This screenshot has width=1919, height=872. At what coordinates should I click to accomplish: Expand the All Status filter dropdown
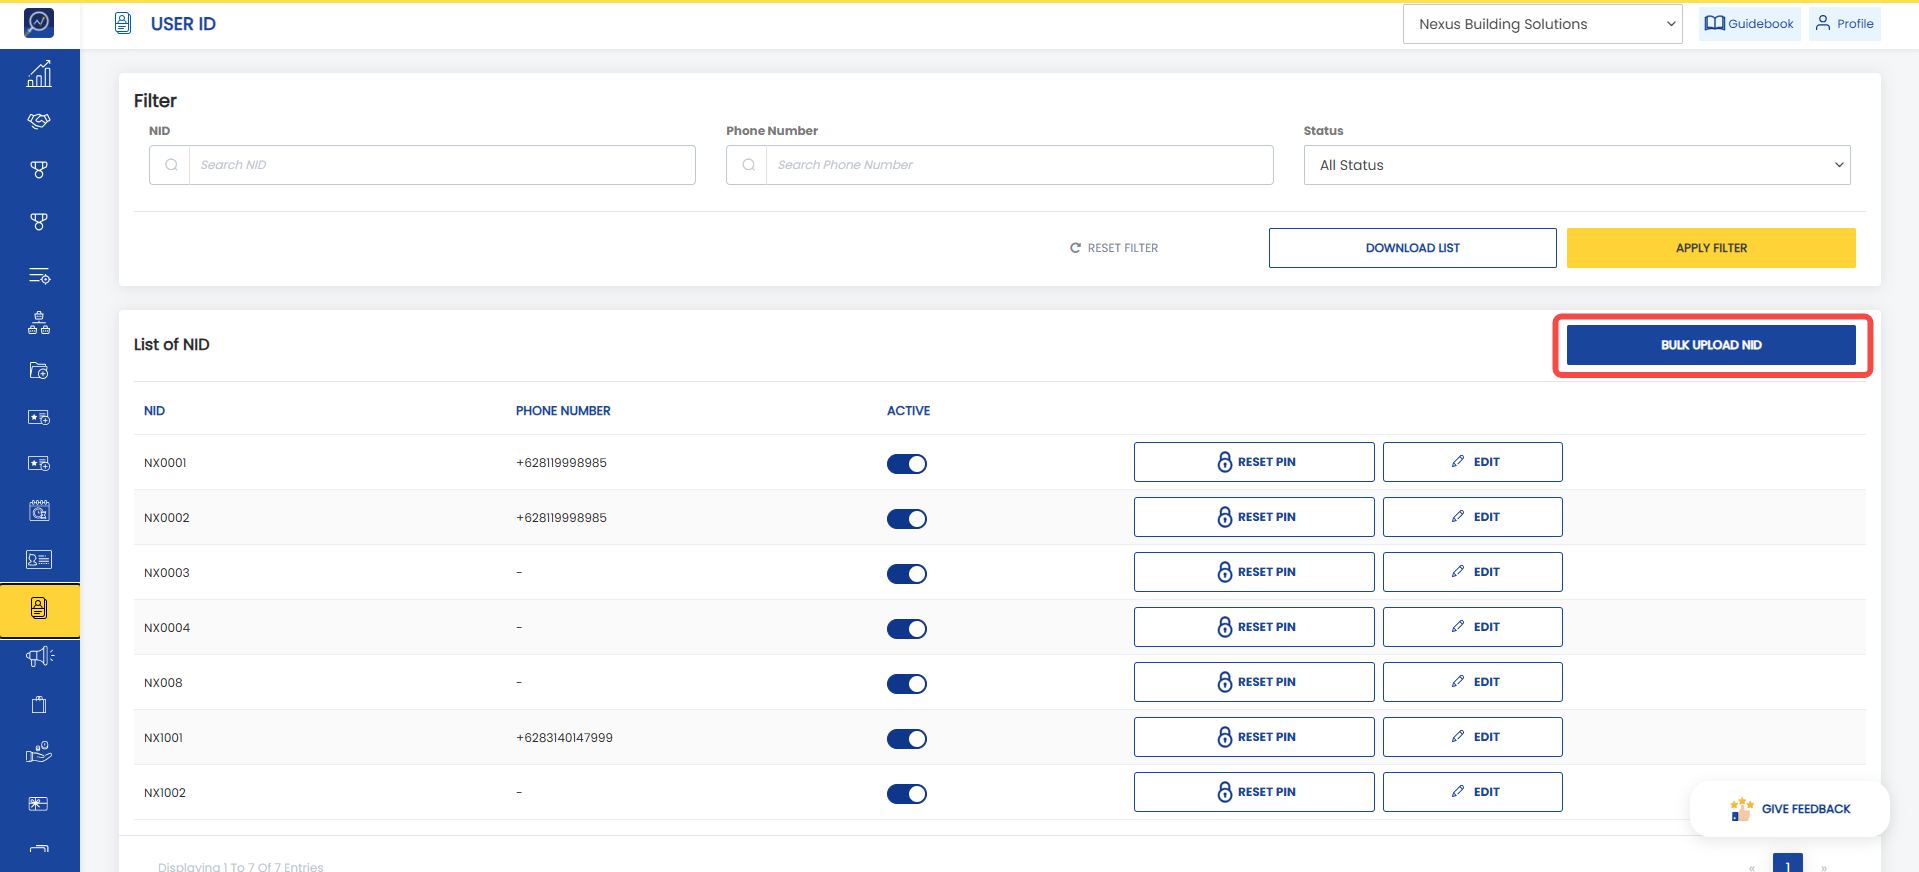tap(1577, 165)
